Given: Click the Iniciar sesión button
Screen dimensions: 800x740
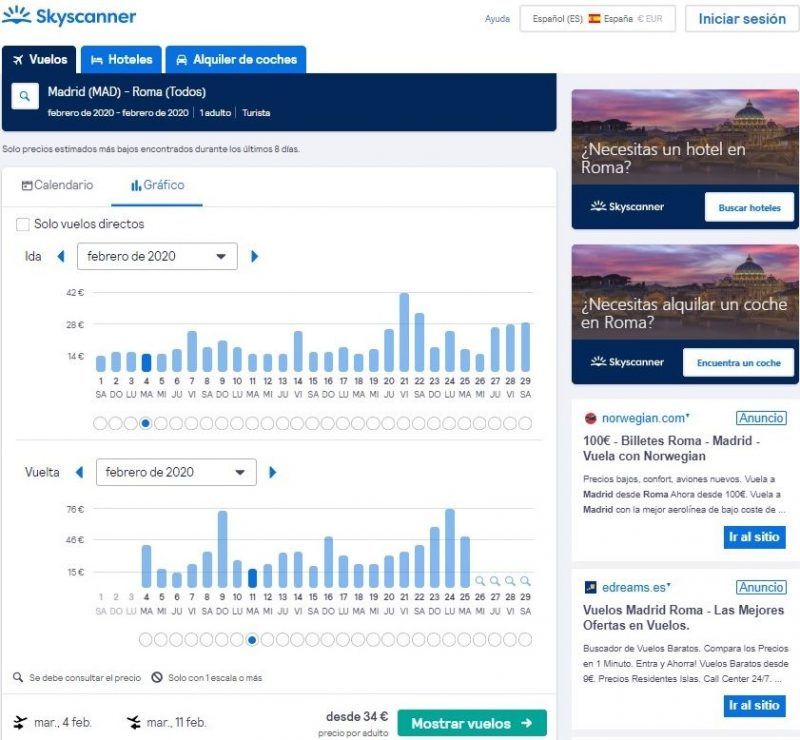Looking at the screenshot, I should (742, 19).
